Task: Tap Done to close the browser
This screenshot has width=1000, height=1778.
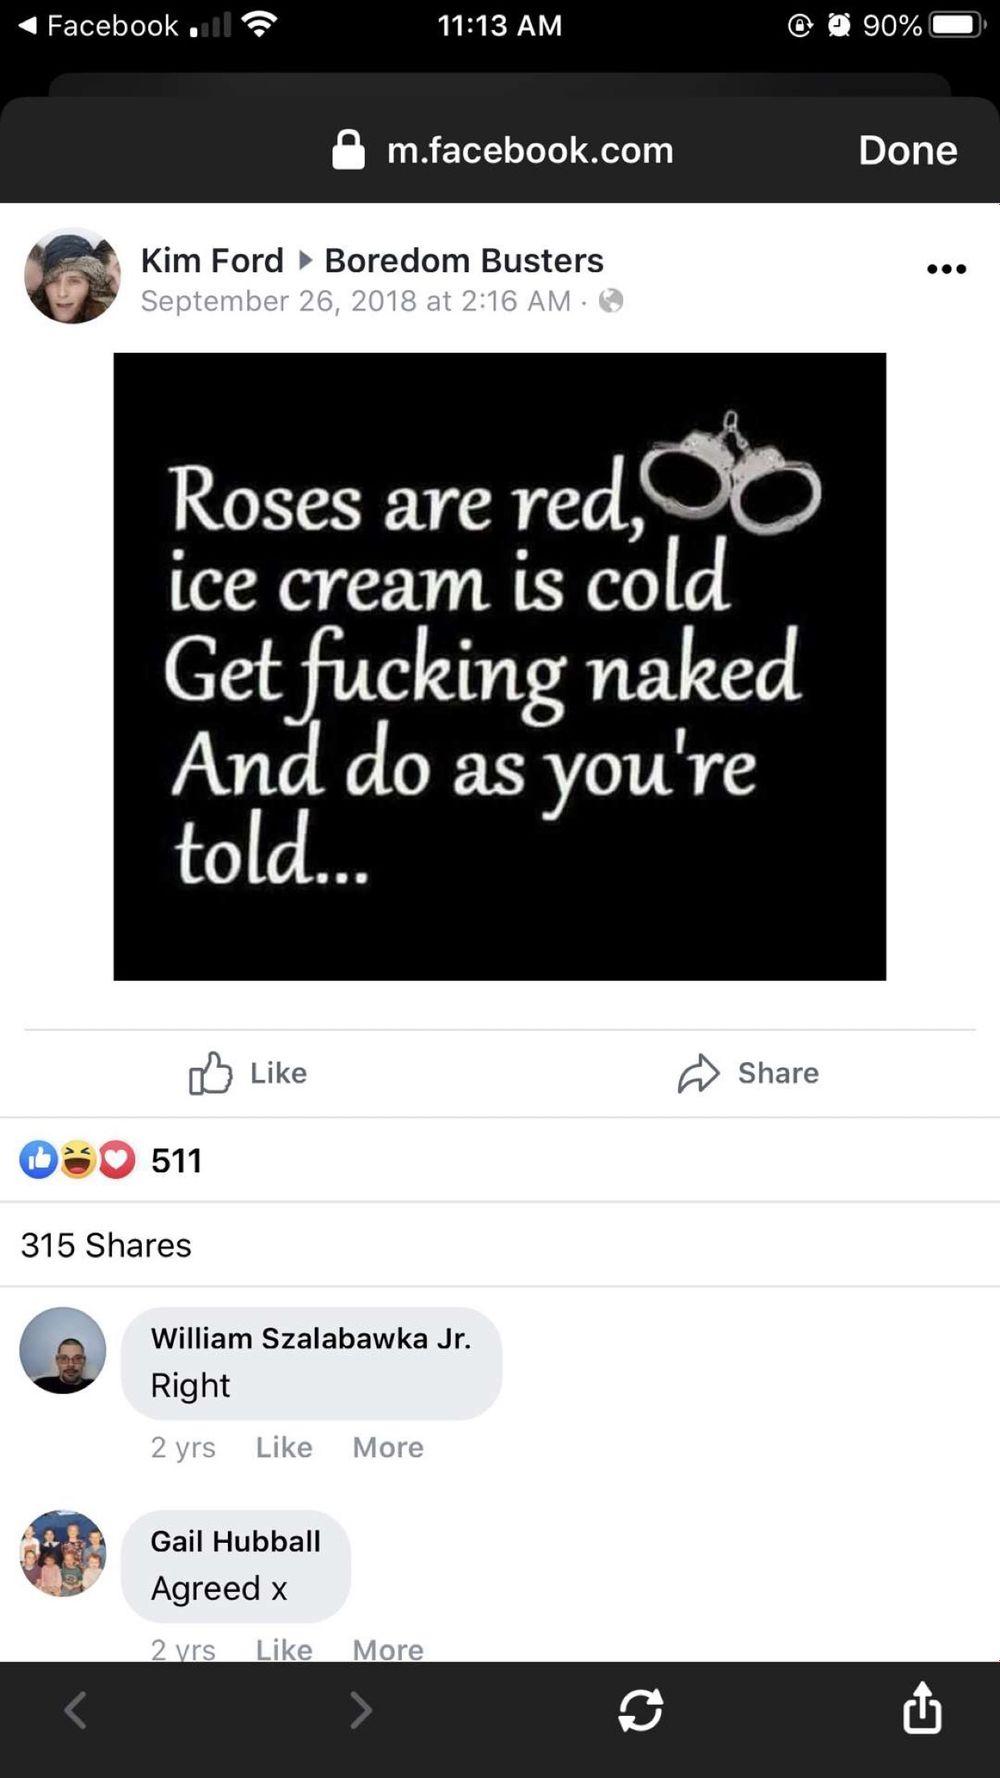Action: [x=907, y=150]
